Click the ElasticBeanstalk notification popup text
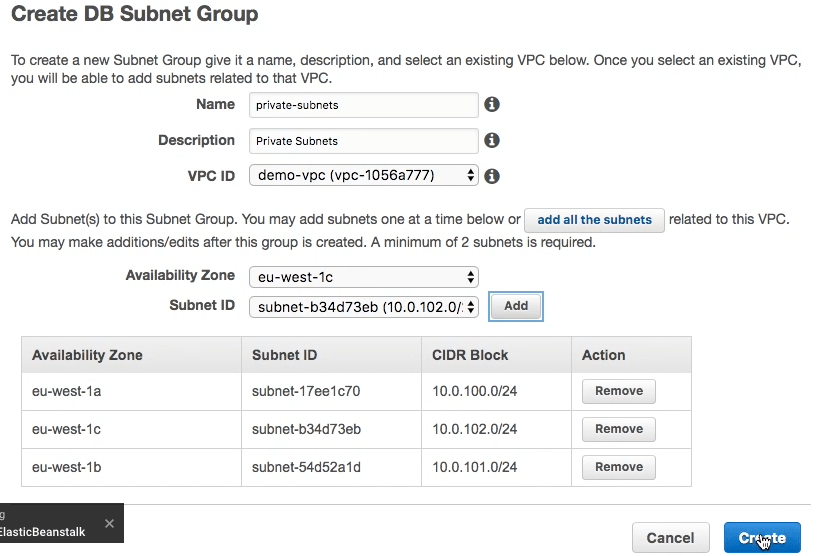The image size is (819, 556). coord(45,531)
